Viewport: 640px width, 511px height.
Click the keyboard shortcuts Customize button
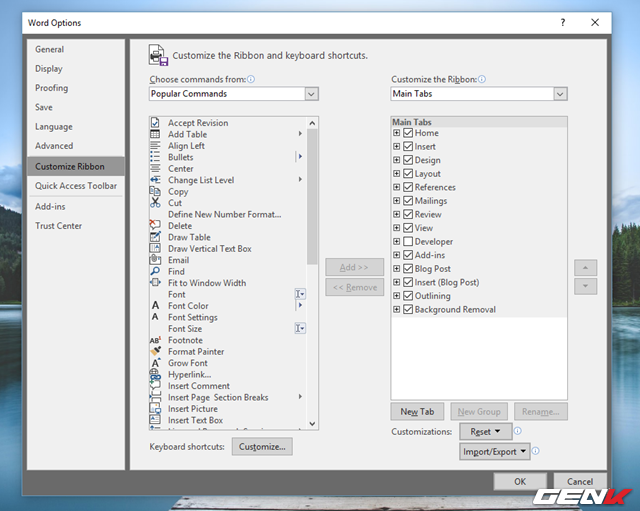click(262, 447)
